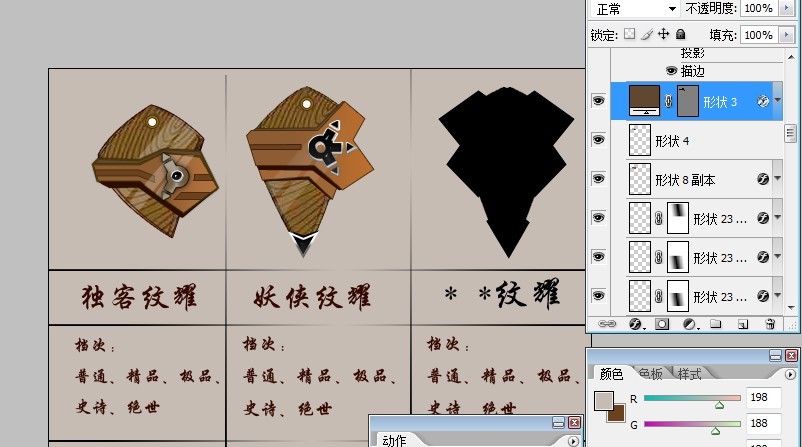The height and width of the screenshot is (447, 802).
Task: Create a new group folder icon
Action: [x=716, y=324]
